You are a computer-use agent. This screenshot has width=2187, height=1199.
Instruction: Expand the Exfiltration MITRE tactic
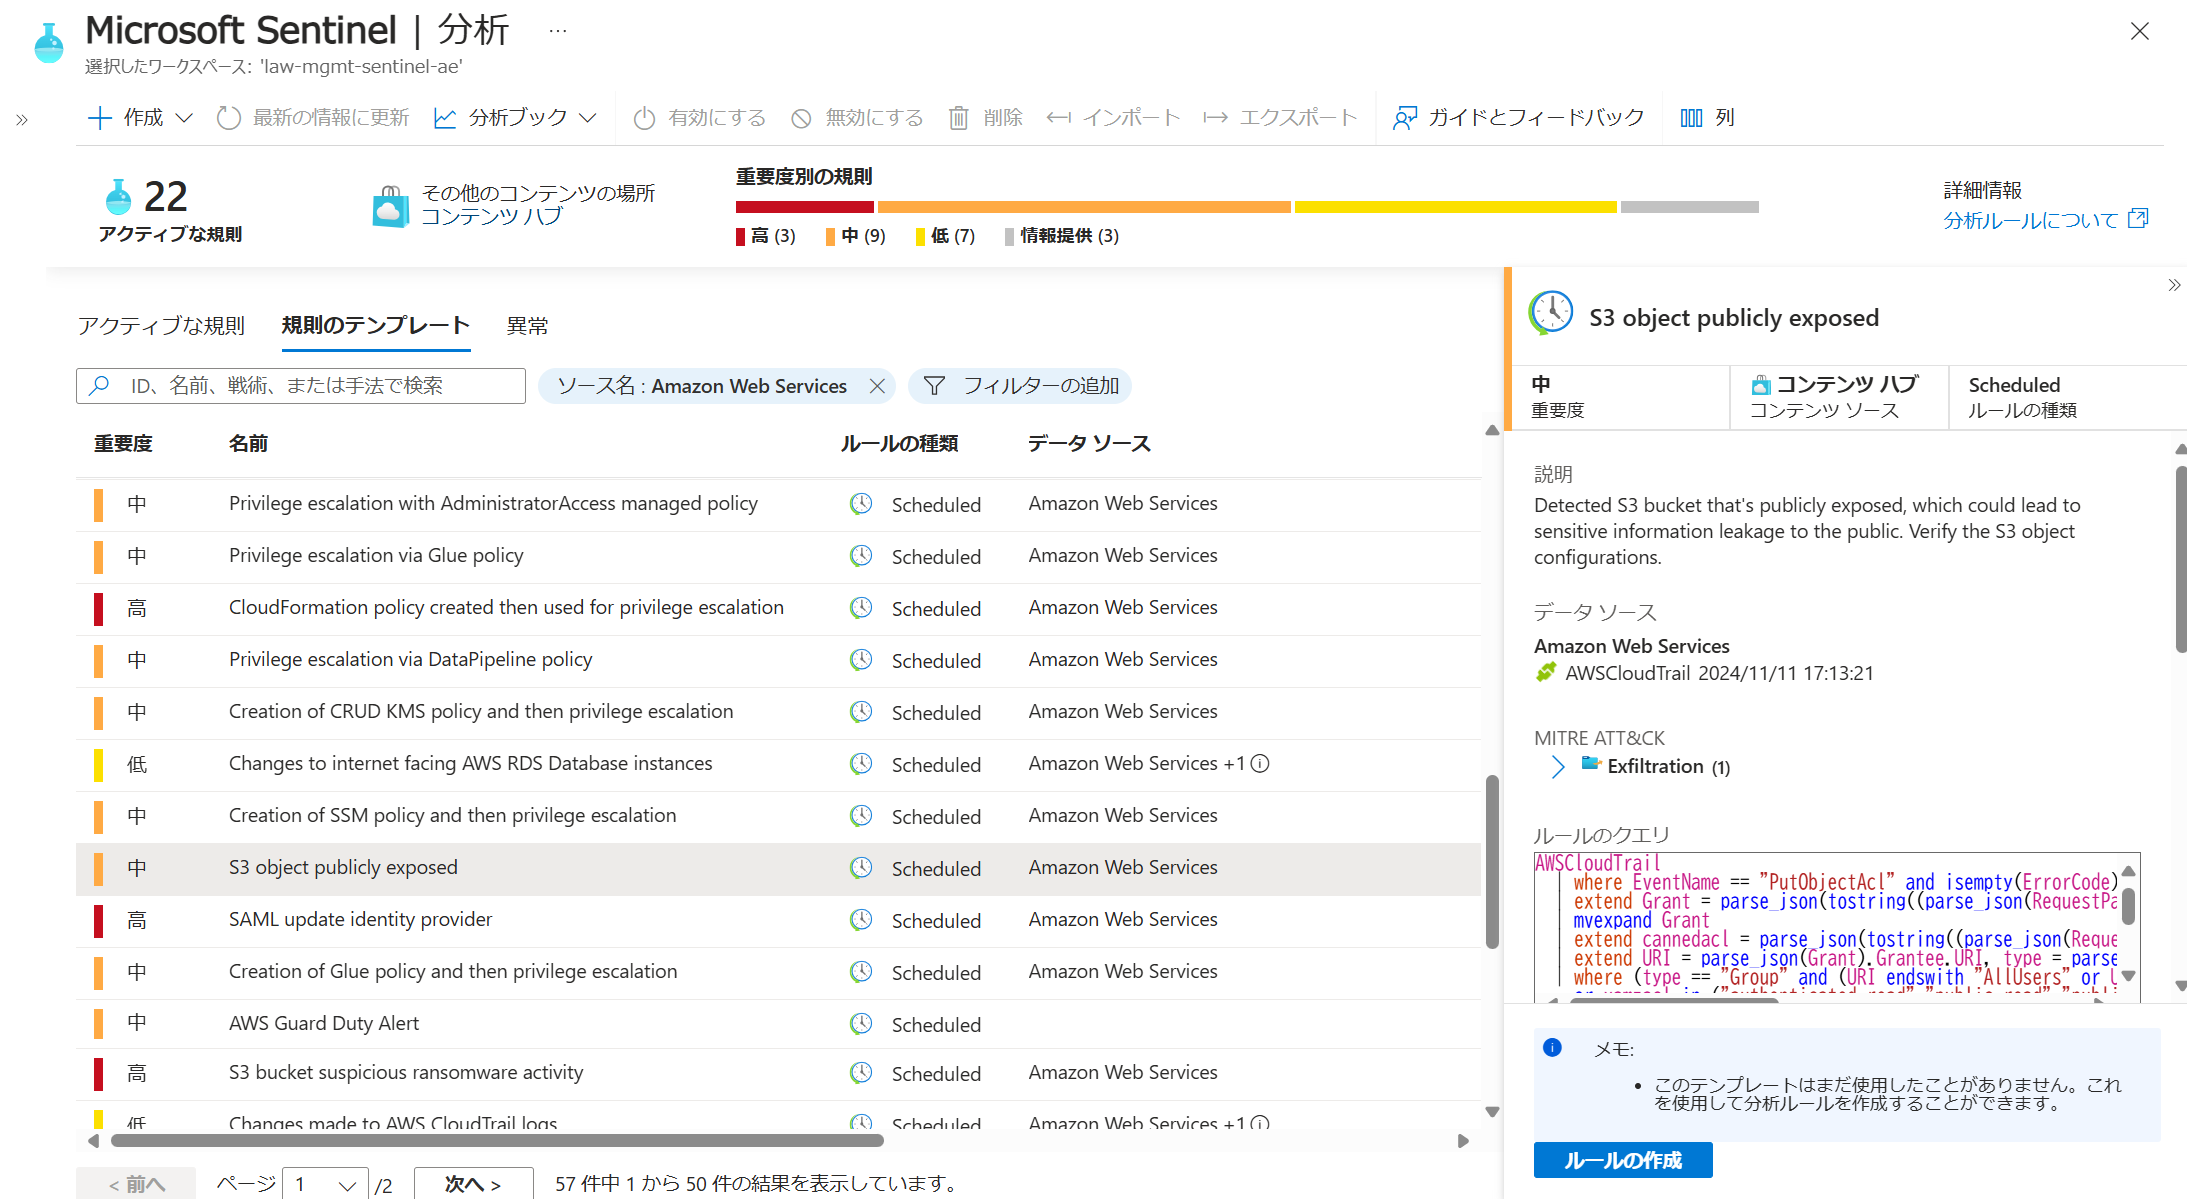point(1557,767)
